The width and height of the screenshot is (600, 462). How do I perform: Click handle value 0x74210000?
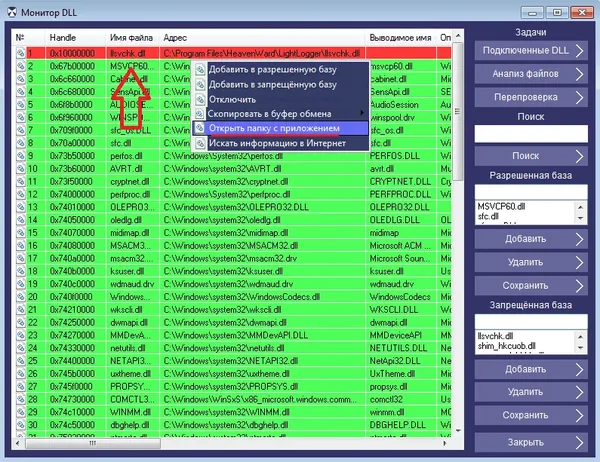(x=72, y=310)
